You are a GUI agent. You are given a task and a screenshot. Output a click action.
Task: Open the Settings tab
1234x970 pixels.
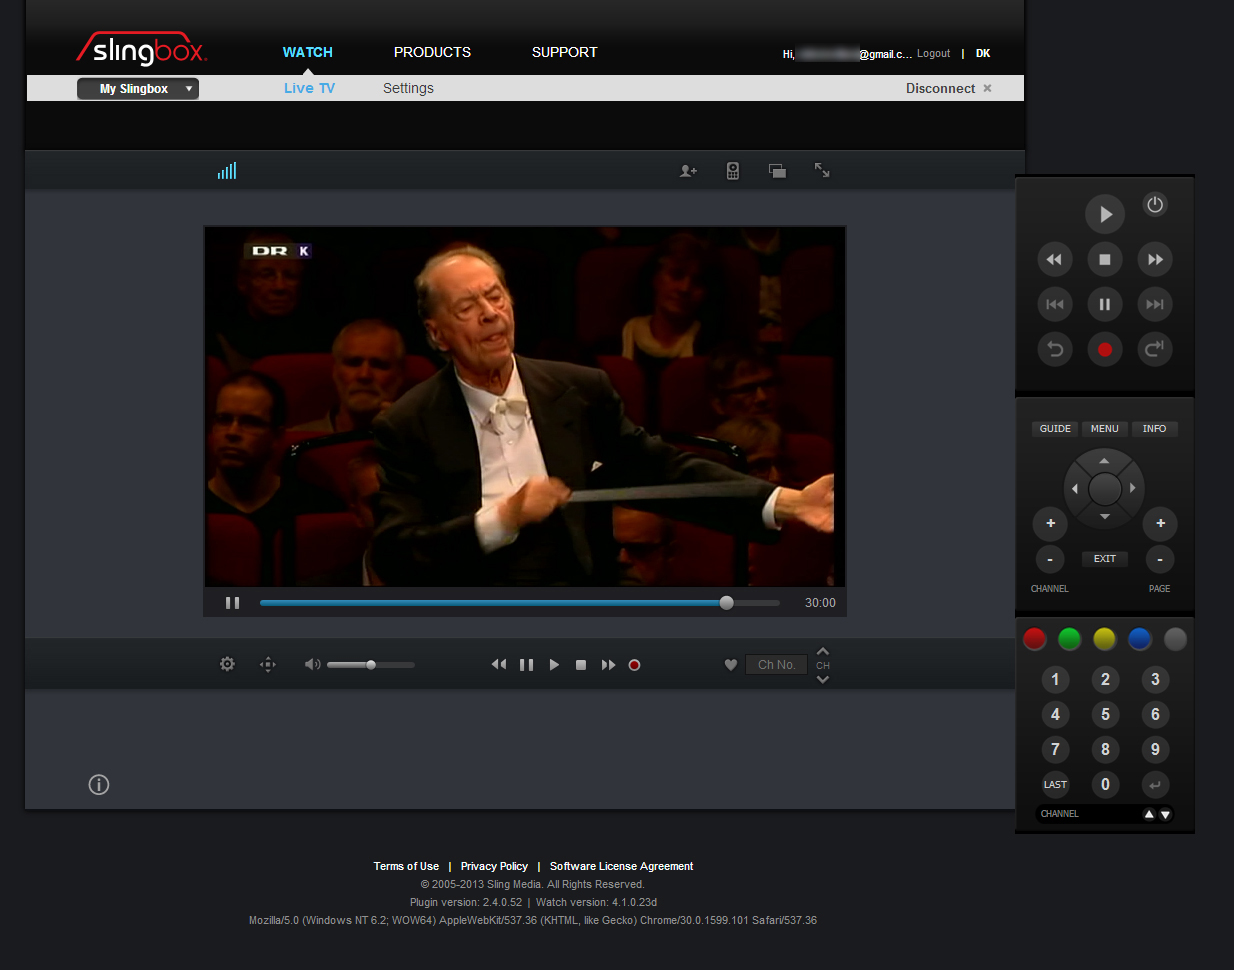[x=408, y=88]
